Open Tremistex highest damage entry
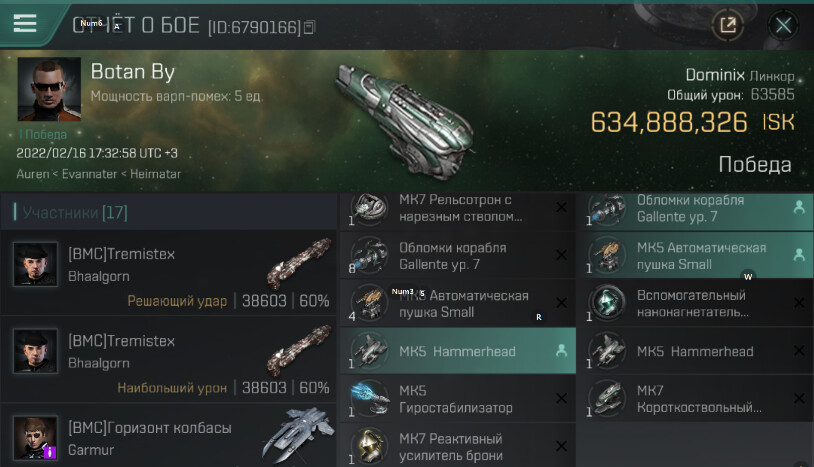The height and width of the screenshot is (467, 814). [x=169, y=360]
